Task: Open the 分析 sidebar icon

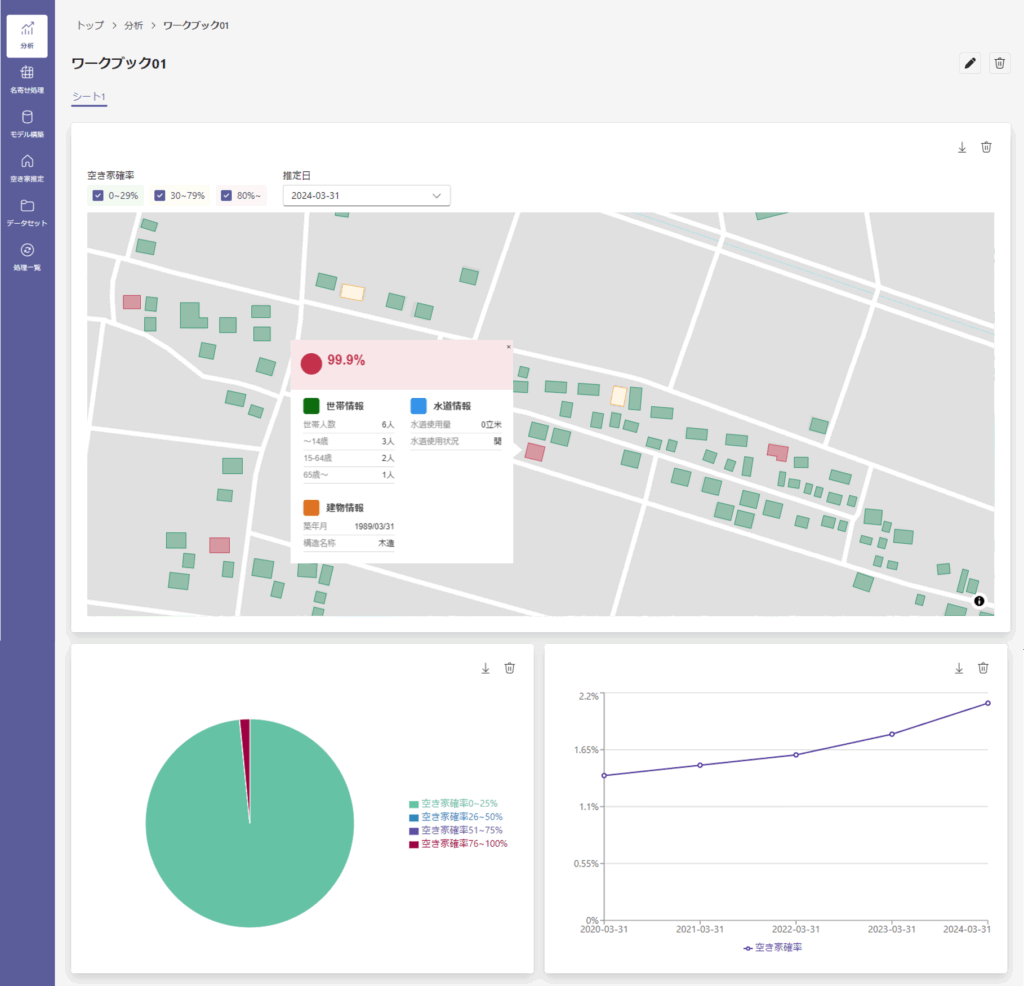Action: click(27, 36)
